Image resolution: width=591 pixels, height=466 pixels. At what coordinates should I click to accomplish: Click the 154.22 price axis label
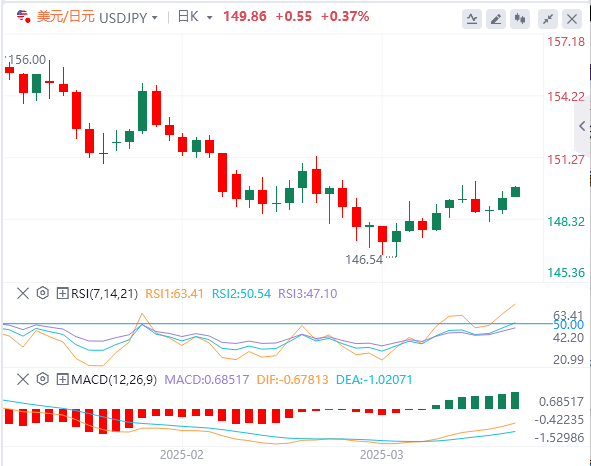(x=566, y=97)
